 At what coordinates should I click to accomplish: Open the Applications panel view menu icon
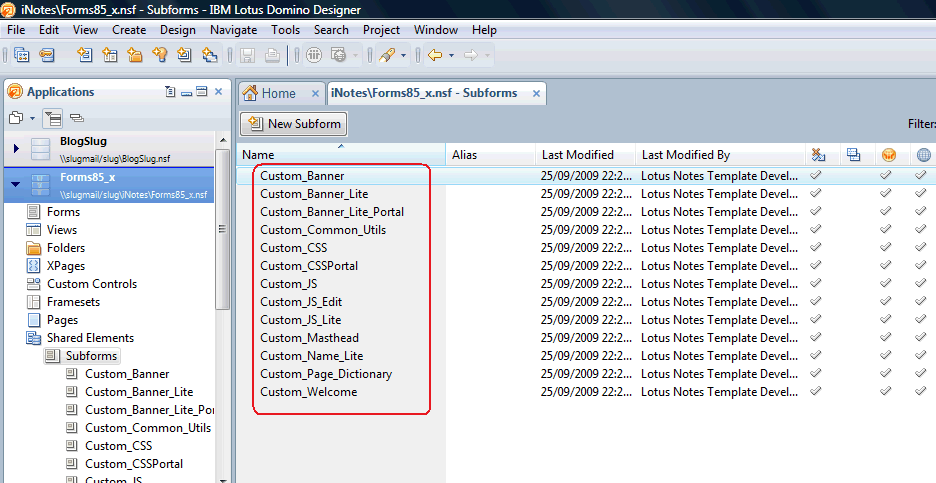coord(170,92)
